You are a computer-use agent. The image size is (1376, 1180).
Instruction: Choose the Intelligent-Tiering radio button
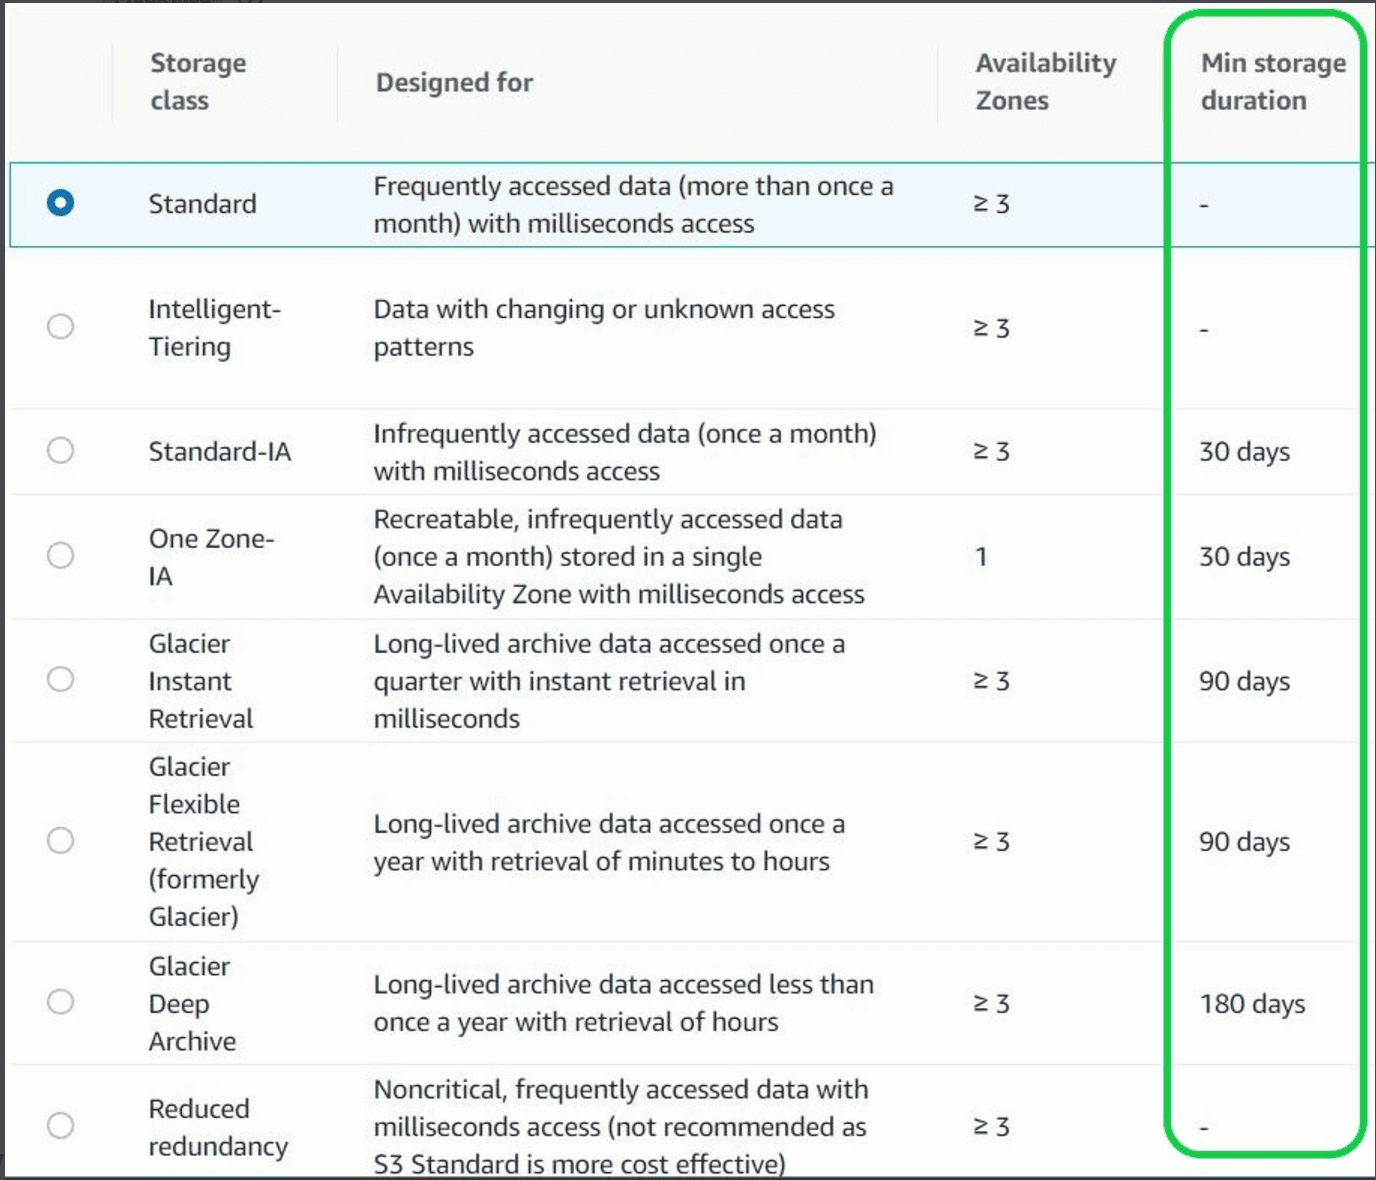[60, 326]
